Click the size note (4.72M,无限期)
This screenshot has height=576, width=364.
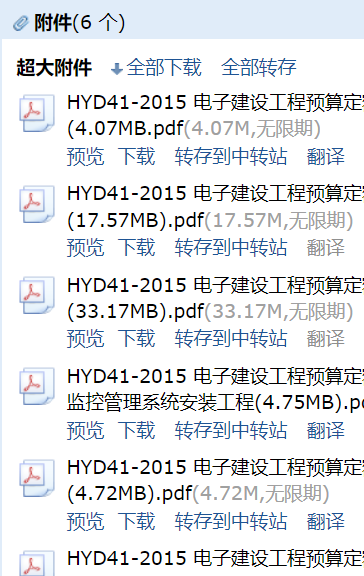pos(261,494)
